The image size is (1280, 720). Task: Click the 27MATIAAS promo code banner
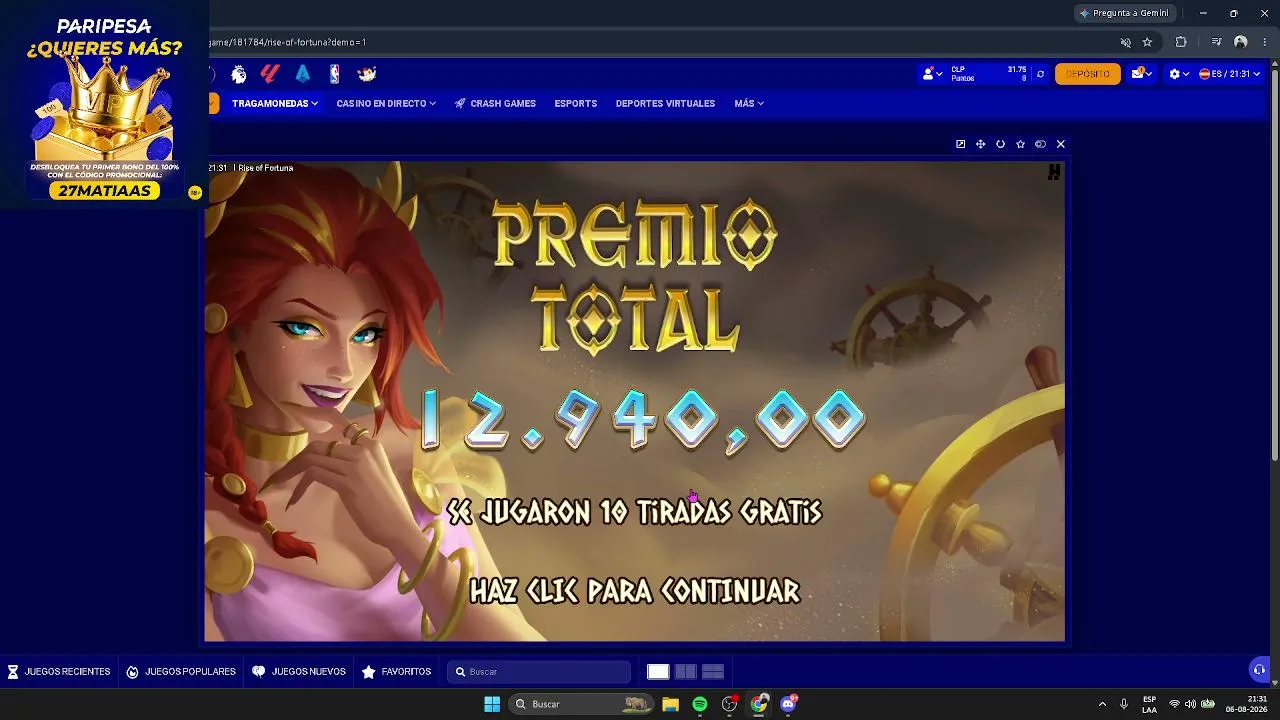(x=104, y=190)
